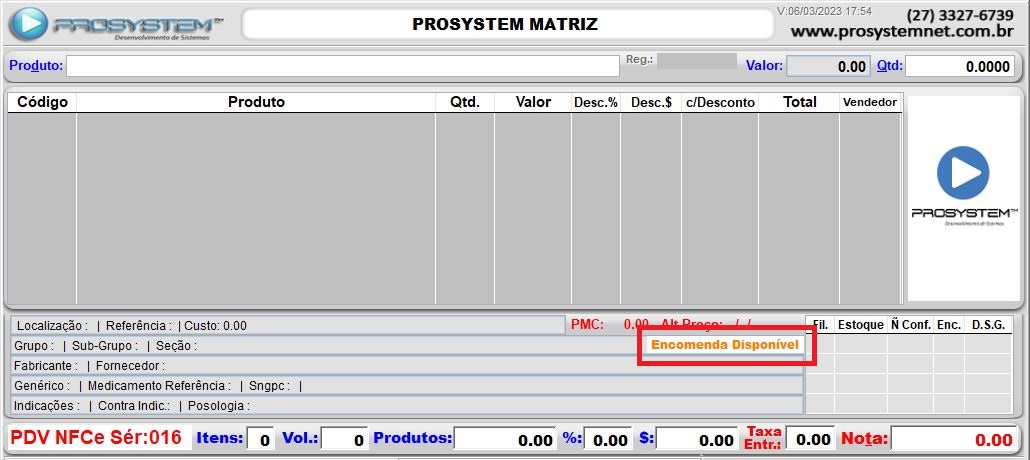Image resolution: width=1030 pixels, height=460 pixels.
Task: Click the Código column header
Action: pyautogui.click(x=42, y=103)
